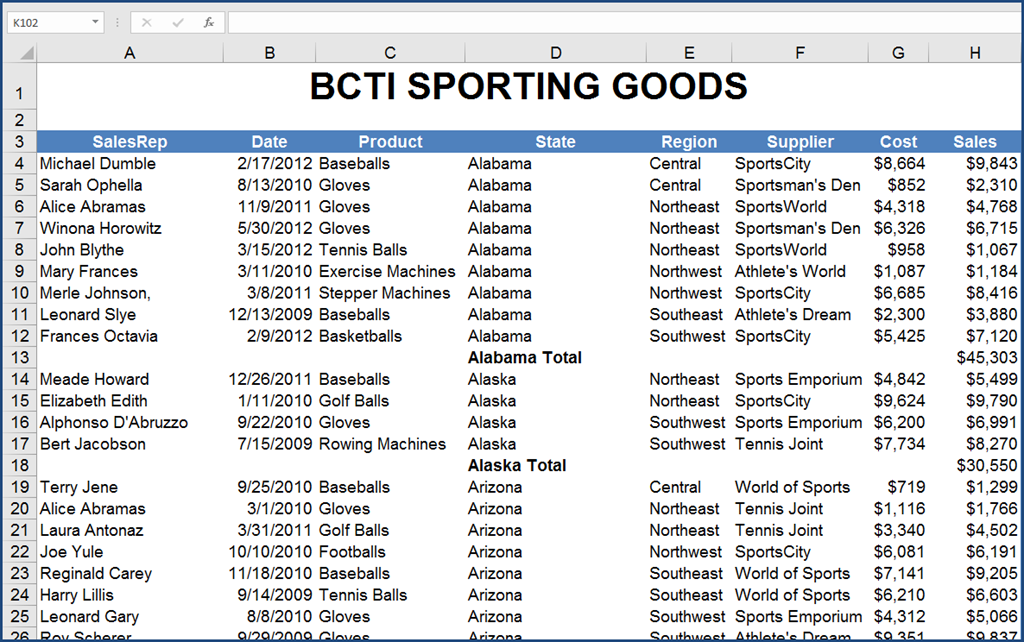Image resolution: width=1024 pixels, height=642 pixels.
Task: Select row 13 header
Action: 19,358
